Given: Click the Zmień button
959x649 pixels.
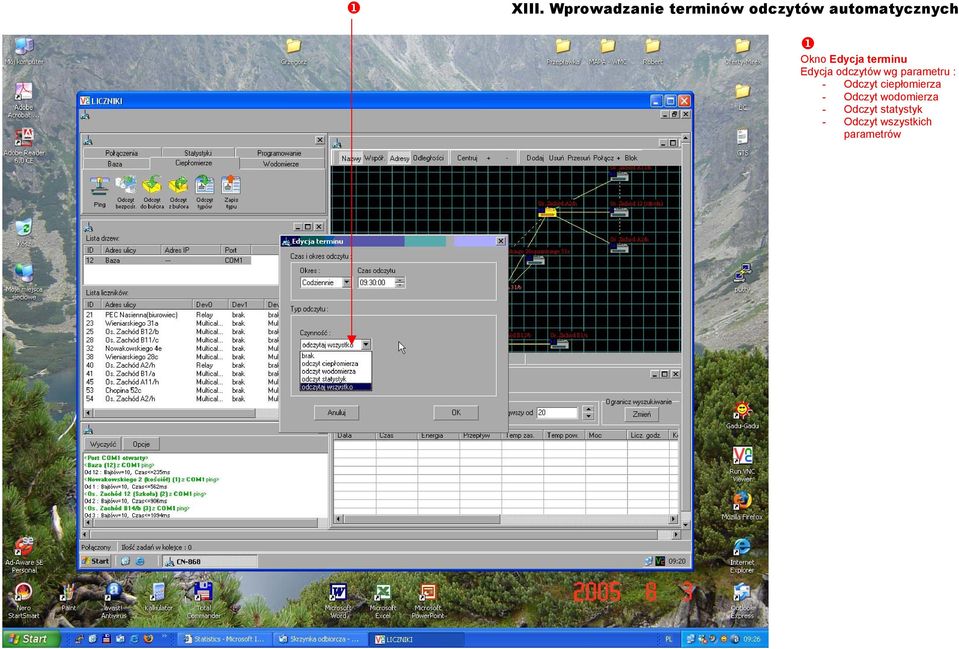Looking at the screenshot, I should (x=641, y=414).
